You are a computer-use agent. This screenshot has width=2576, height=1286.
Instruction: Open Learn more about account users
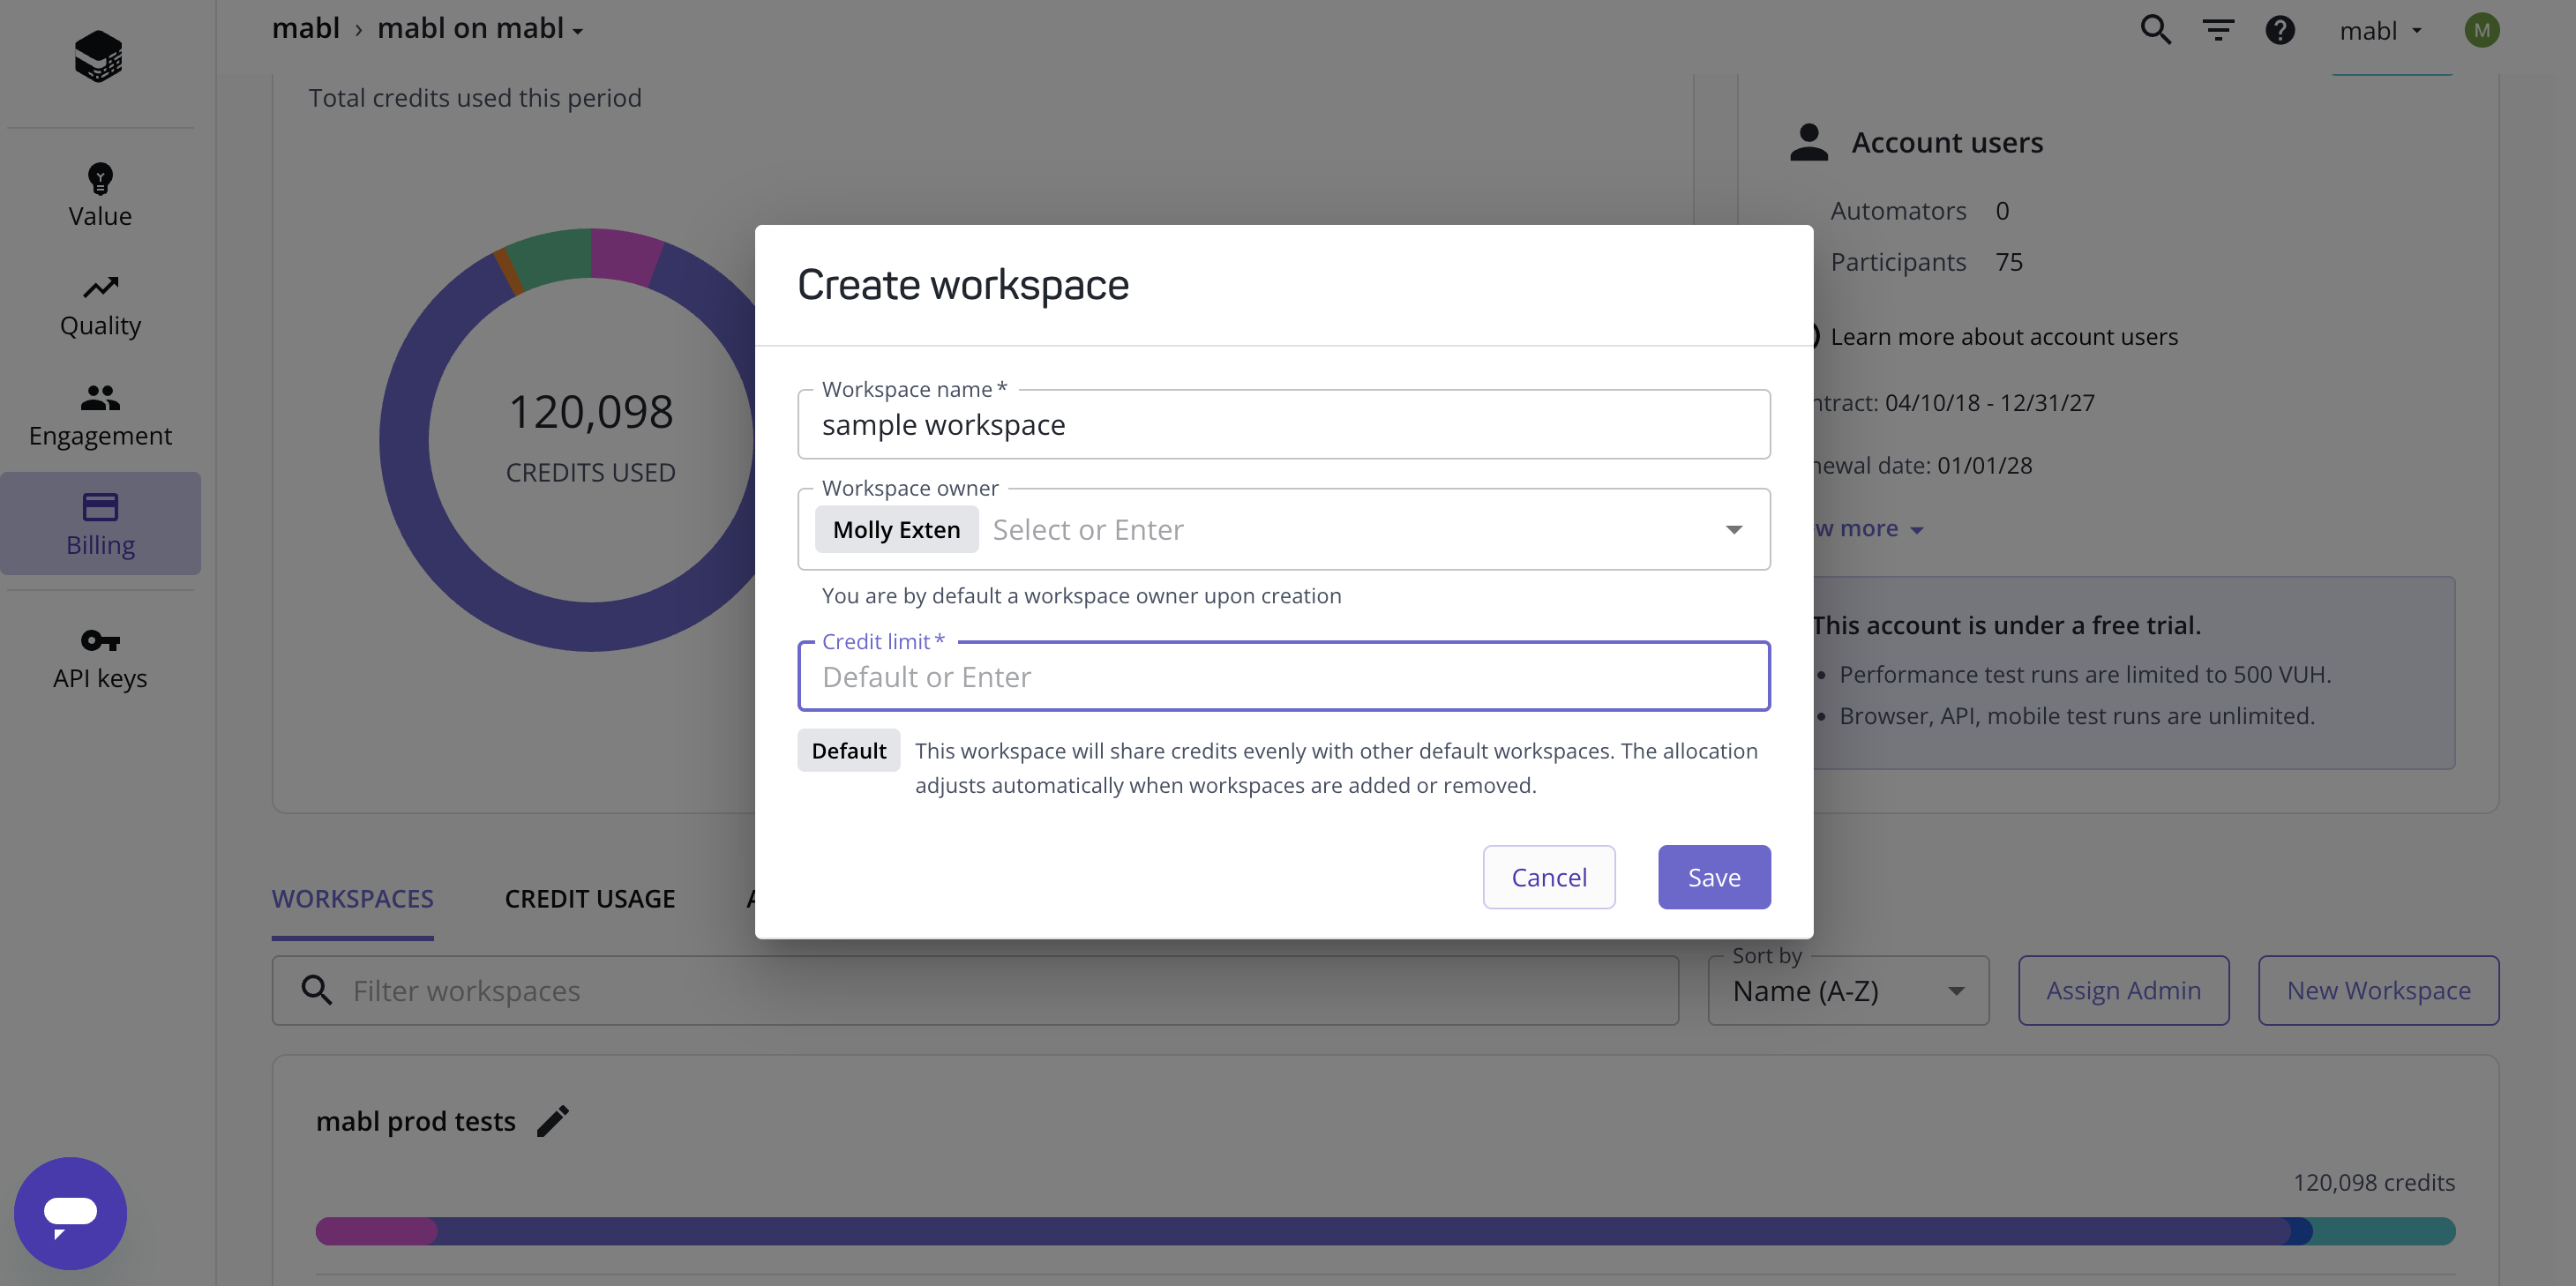2004,337
